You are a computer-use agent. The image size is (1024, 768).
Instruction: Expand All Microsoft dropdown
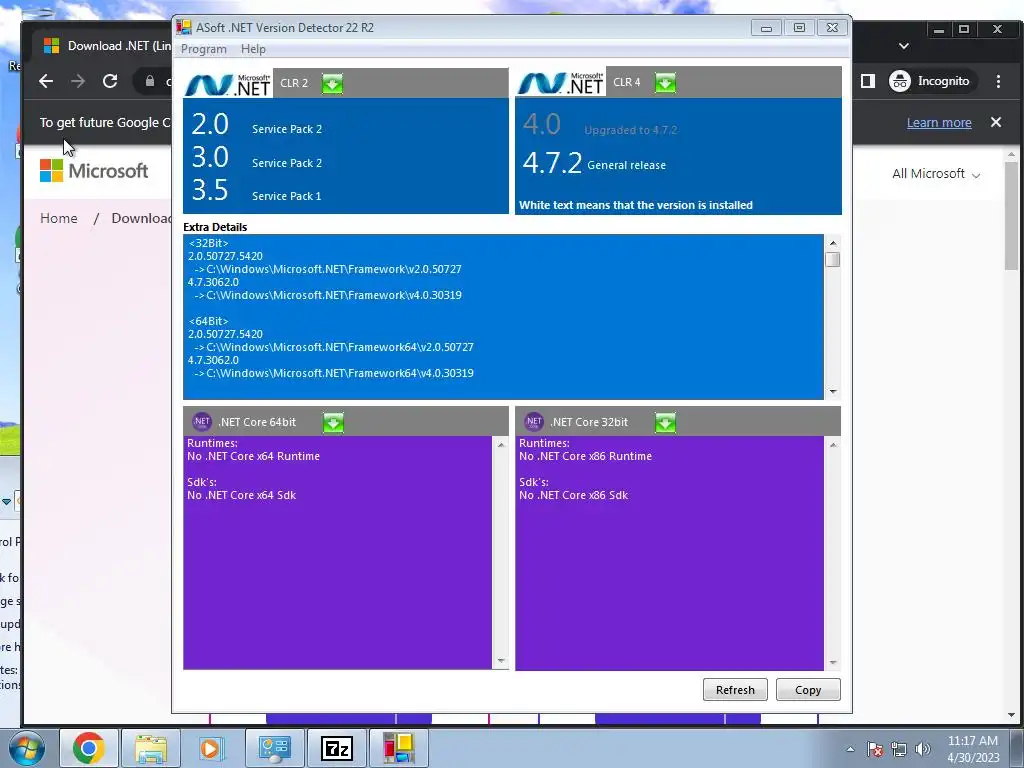pos(935,174)
